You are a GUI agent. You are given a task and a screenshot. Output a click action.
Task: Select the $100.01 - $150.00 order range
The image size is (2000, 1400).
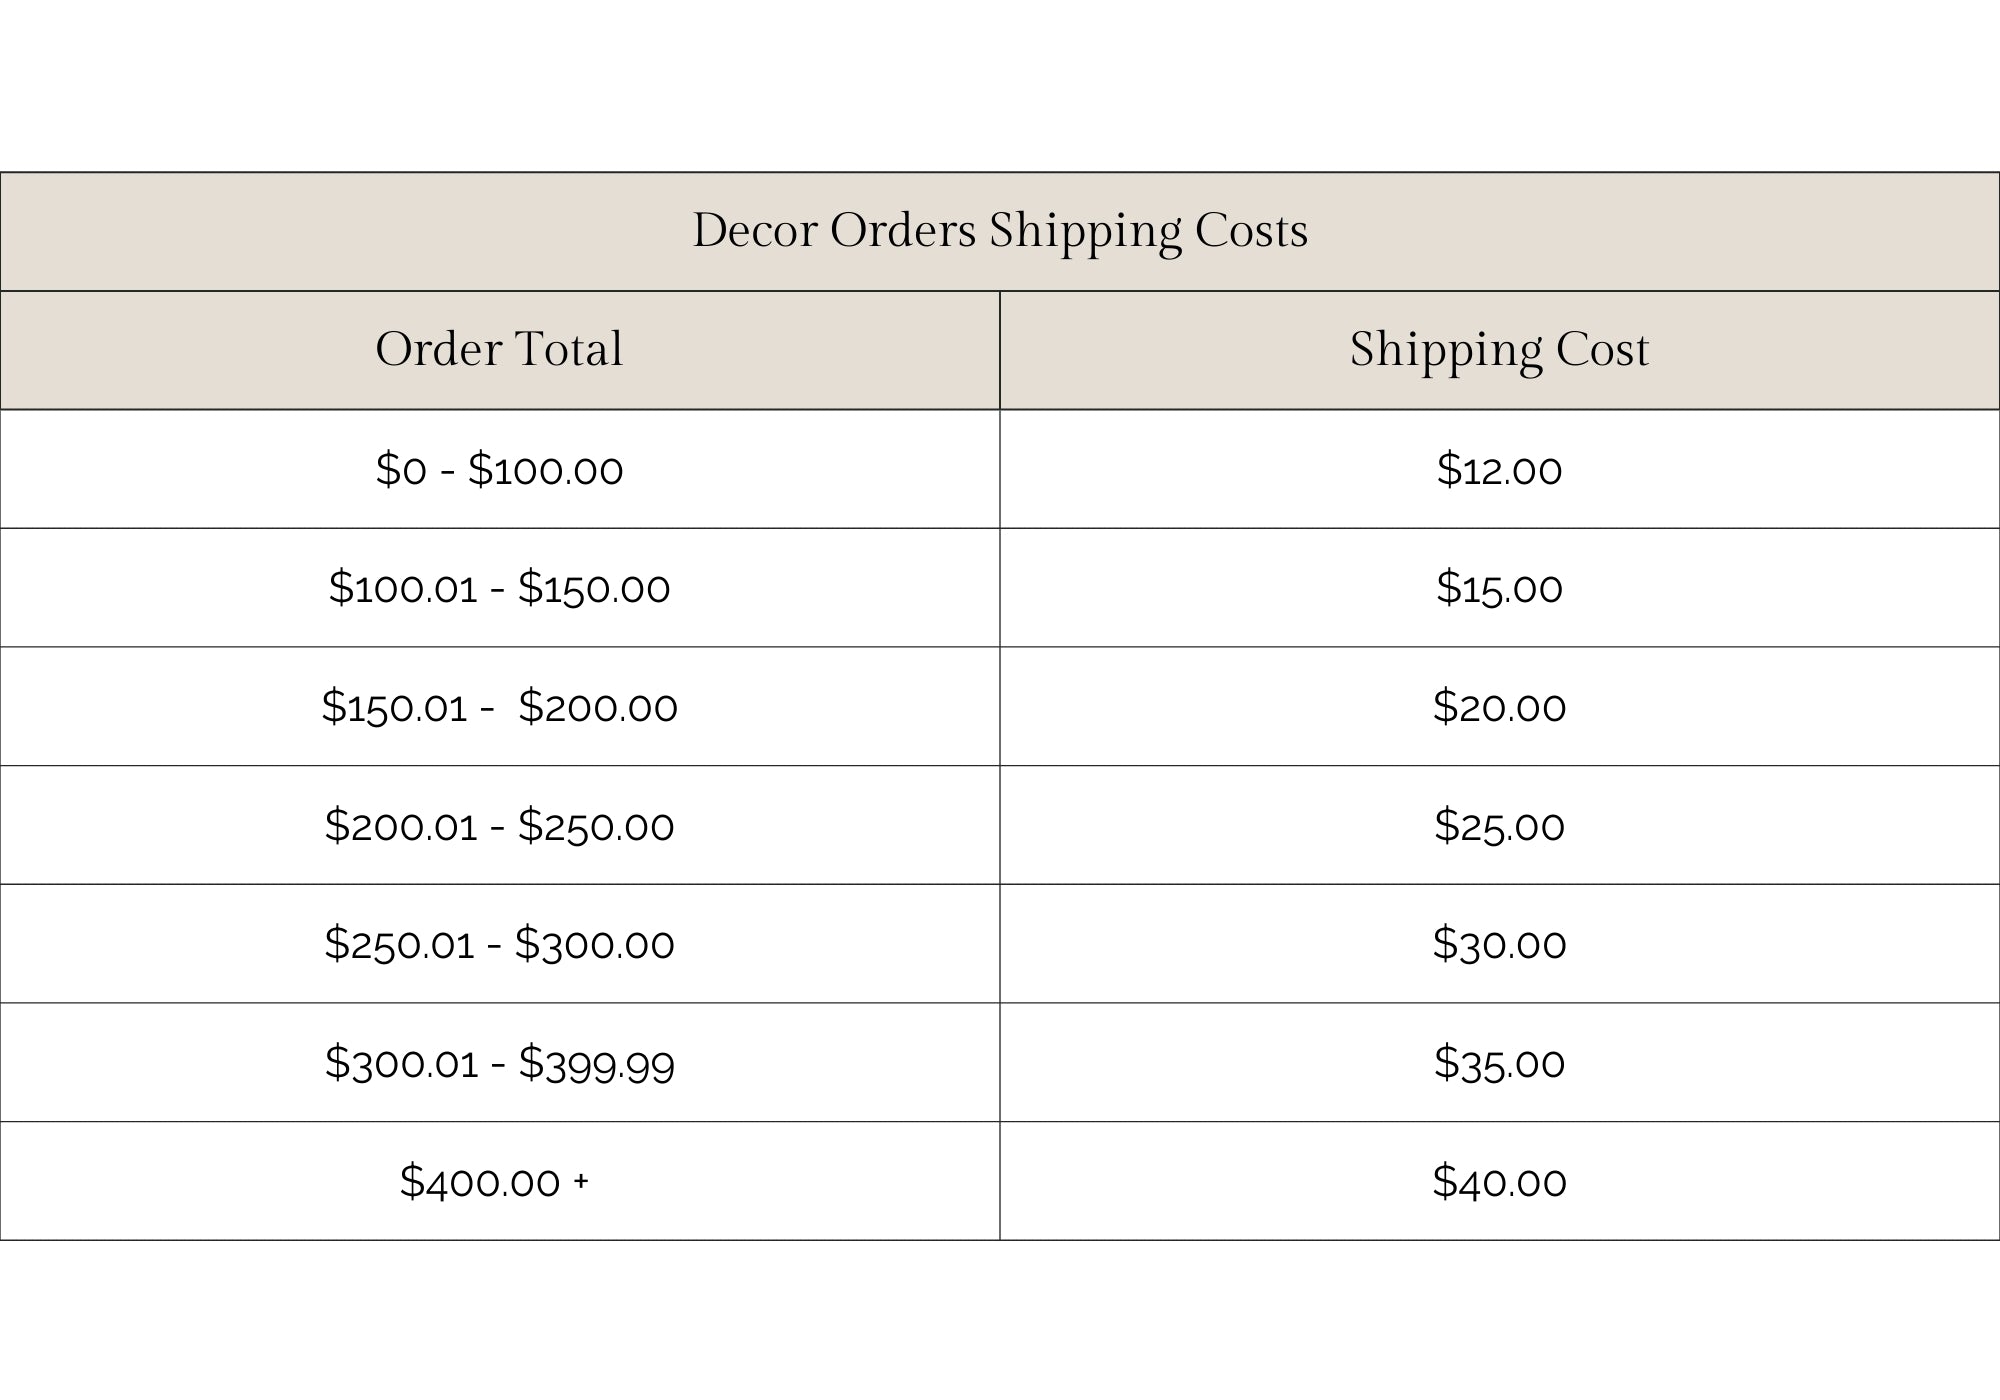499,588
